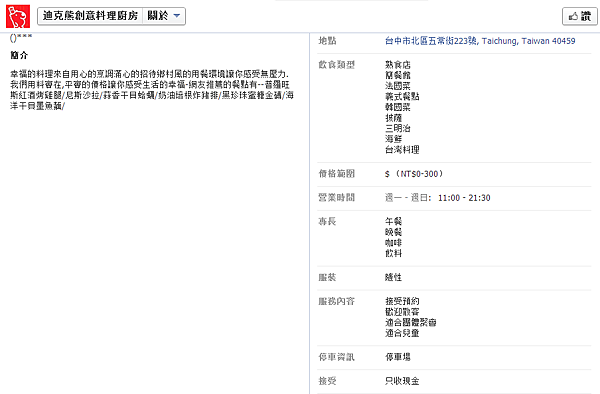Click the 迪克熊創意料理廚房 page name
Screen dimensions: 600x394
[90, 16]
